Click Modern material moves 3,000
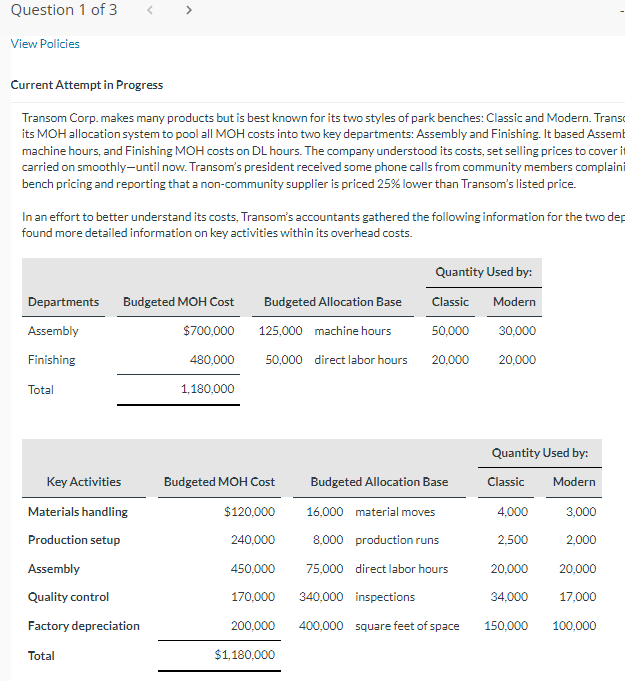 pyautogui.click(x=581, y=512)
